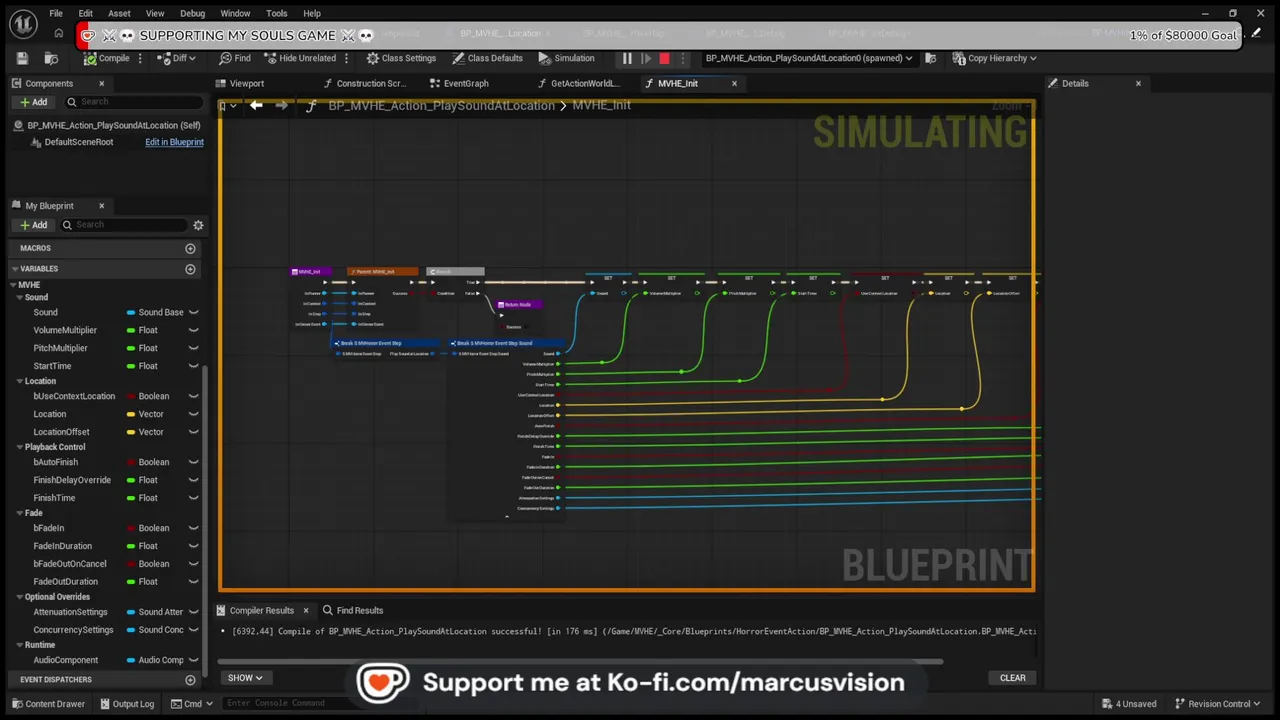
Task: Click the Float type pill for PitchMultiplier
Action: tap(131, 348)
